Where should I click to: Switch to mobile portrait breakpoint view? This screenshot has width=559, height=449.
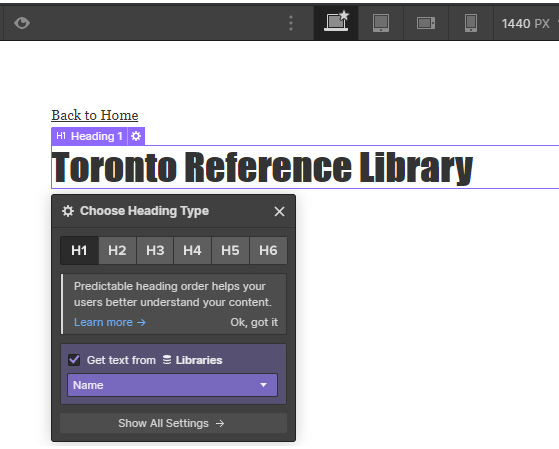tap(471, 23)
